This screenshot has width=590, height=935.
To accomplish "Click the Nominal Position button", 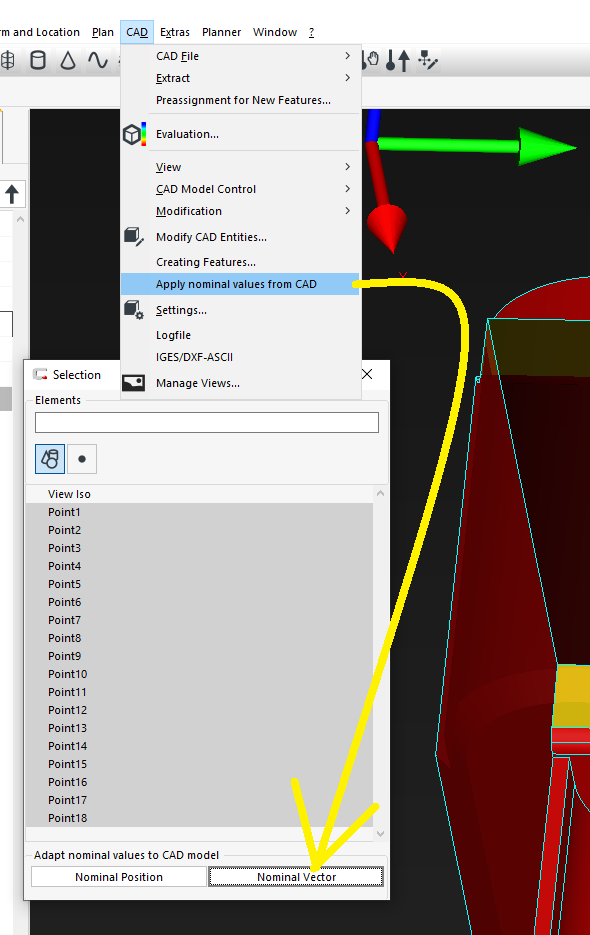I will coord(119,877).
